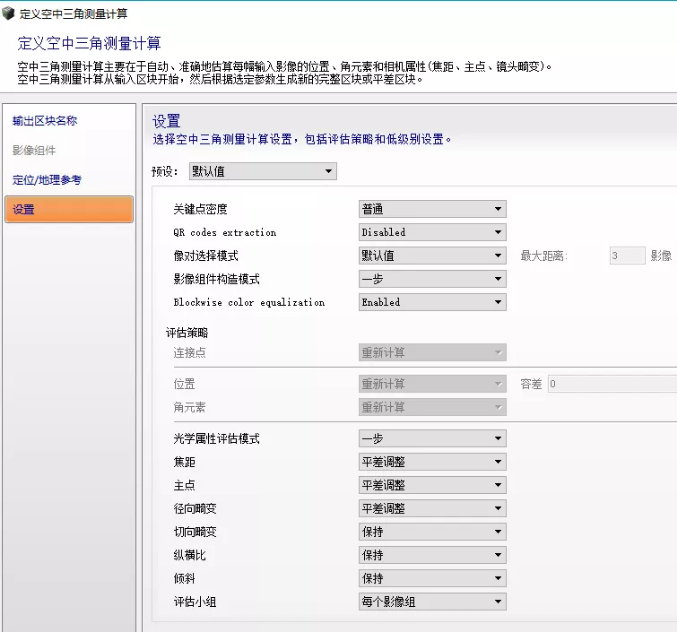Open the 影像组件构造模式 dropdown
This screenshot has width=677, height=632.
tap(432, 279)
